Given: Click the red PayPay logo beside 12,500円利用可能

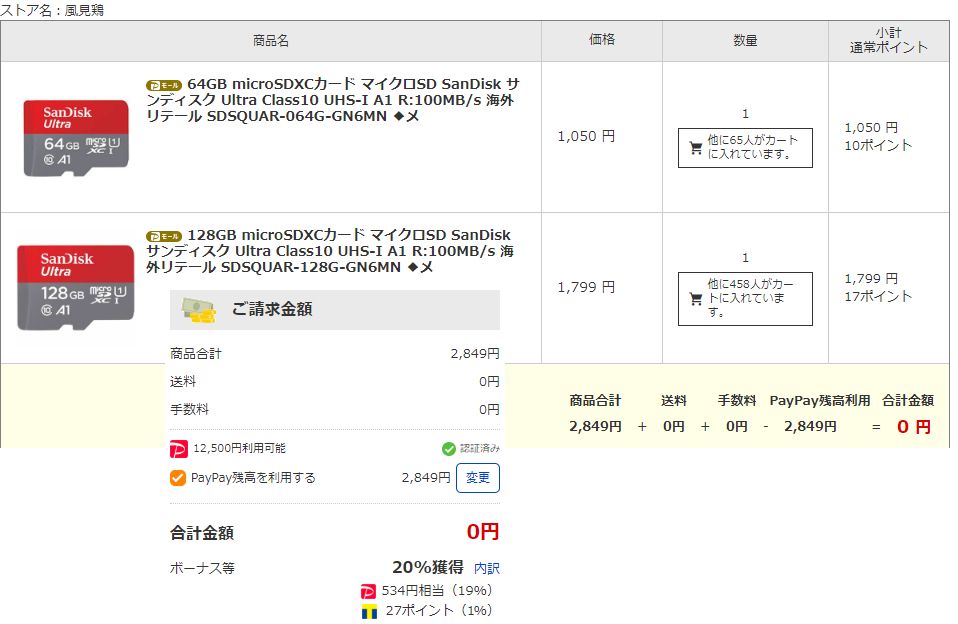Looking at the screenshot, I should pos(178,449).
